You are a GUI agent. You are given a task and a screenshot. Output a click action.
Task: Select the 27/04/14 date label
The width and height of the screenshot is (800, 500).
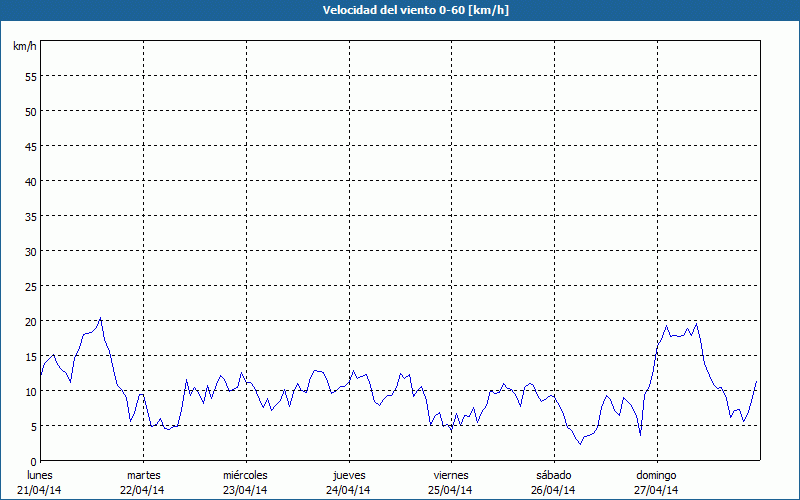[657, 489]
